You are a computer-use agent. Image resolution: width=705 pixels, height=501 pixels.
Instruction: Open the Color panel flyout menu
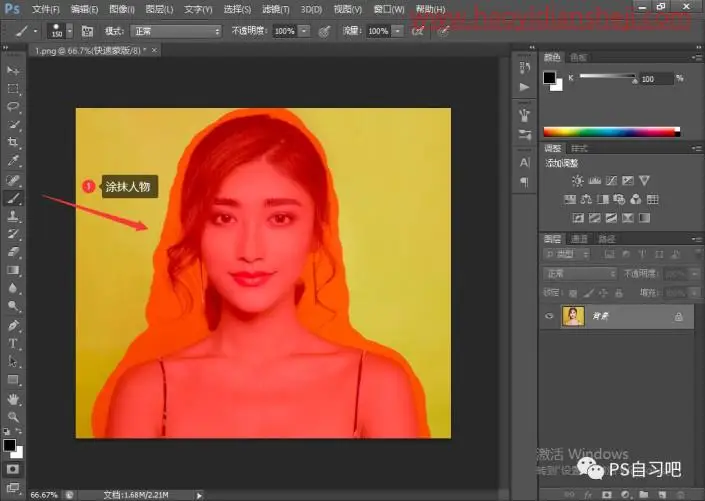pos(697,58)
